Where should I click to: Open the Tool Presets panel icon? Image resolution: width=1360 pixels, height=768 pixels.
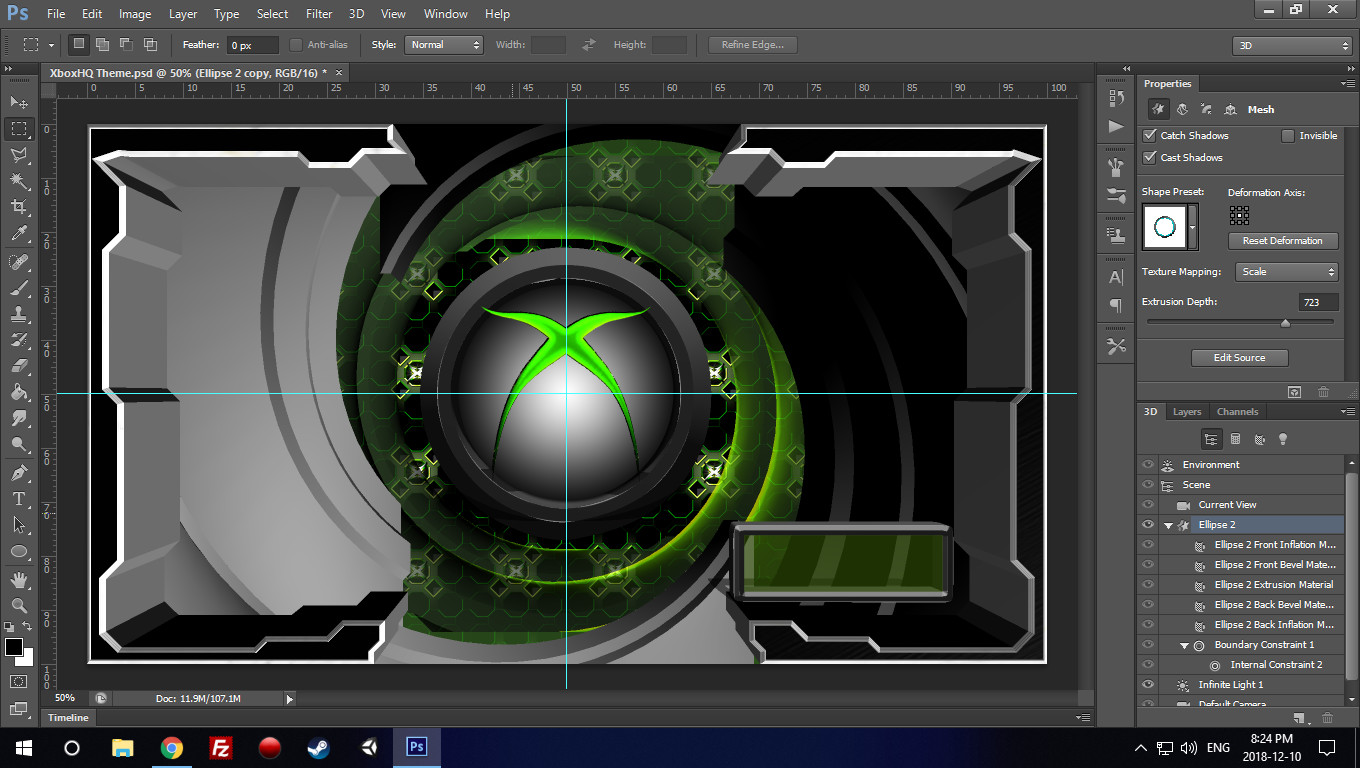pyautogui.click(x=1116, y=346)
